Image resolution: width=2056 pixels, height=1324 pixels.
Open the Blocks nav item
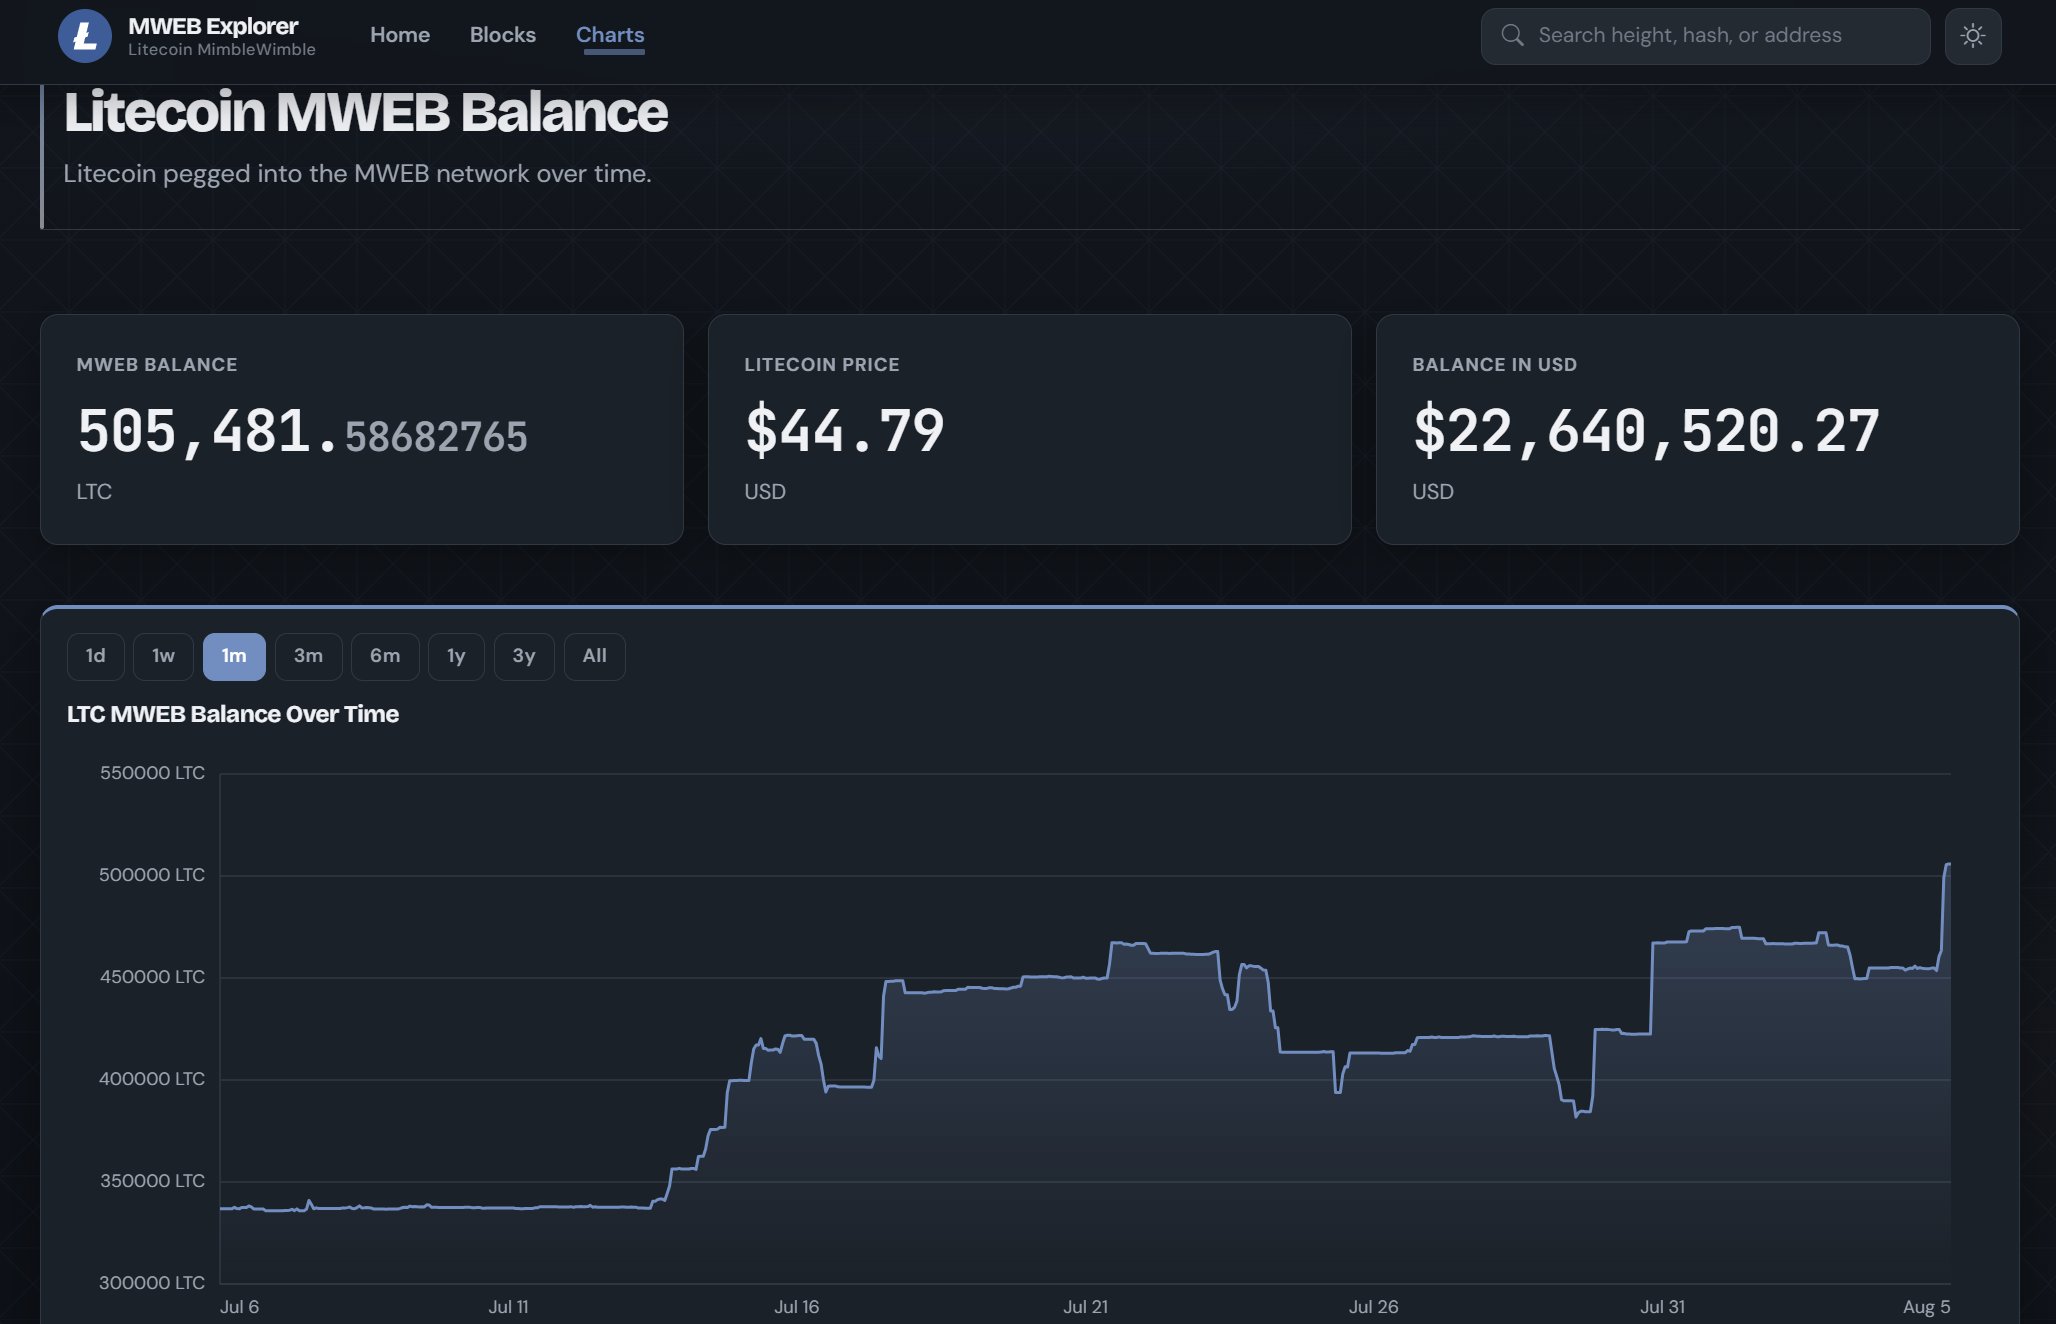point(503,35)
